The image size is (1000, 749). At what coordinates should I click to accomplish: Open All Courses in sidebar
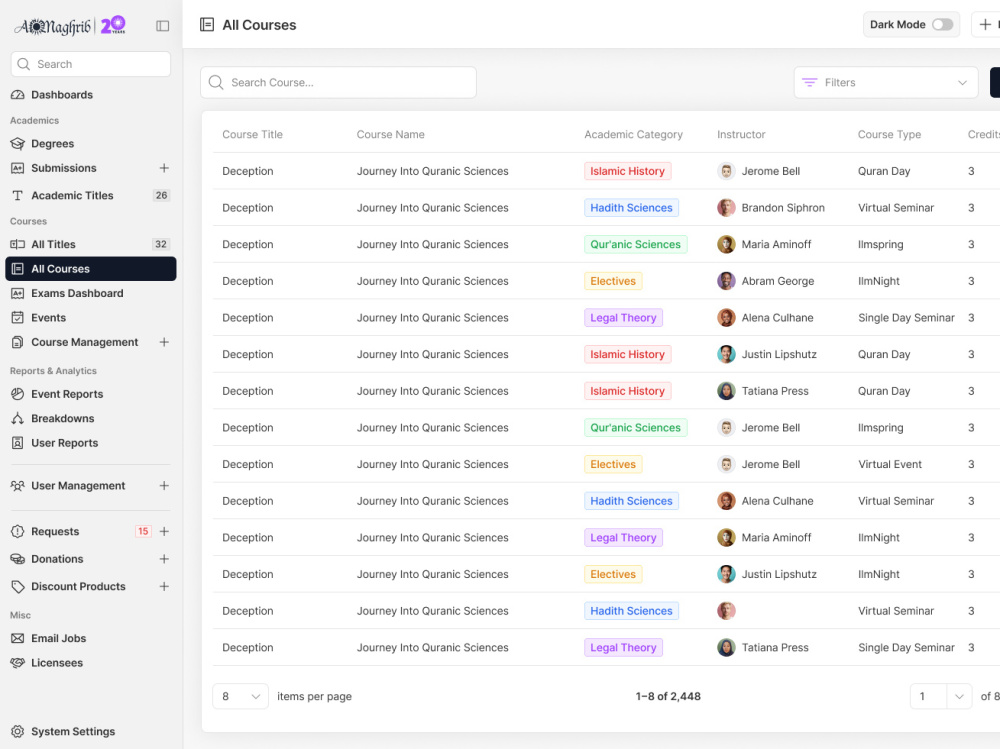91,269
